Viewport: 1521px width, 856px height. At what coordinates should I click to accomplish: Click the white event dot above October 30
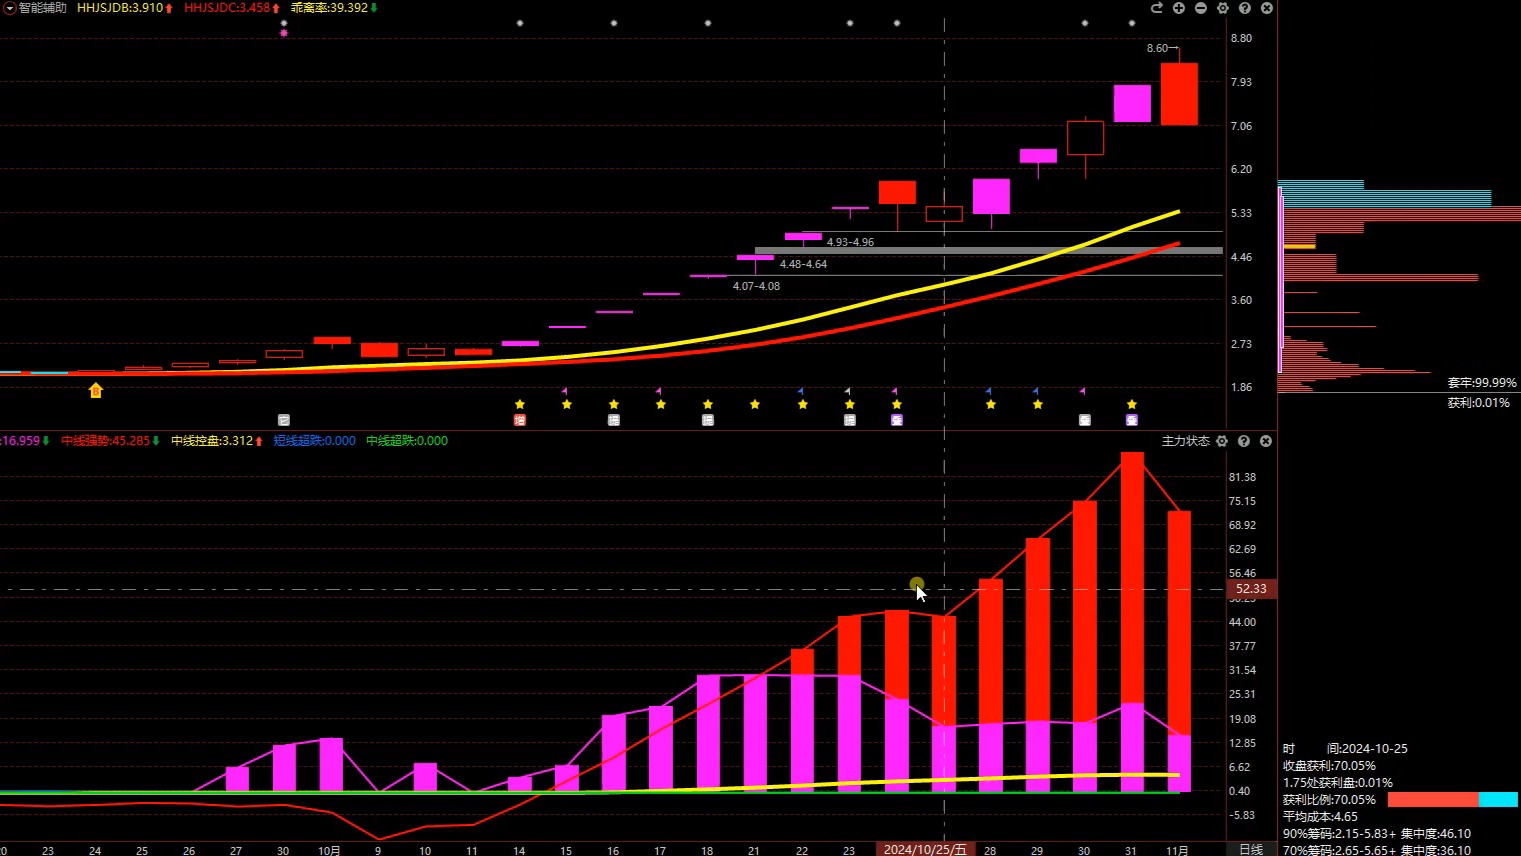click(x=1085, y=23)
